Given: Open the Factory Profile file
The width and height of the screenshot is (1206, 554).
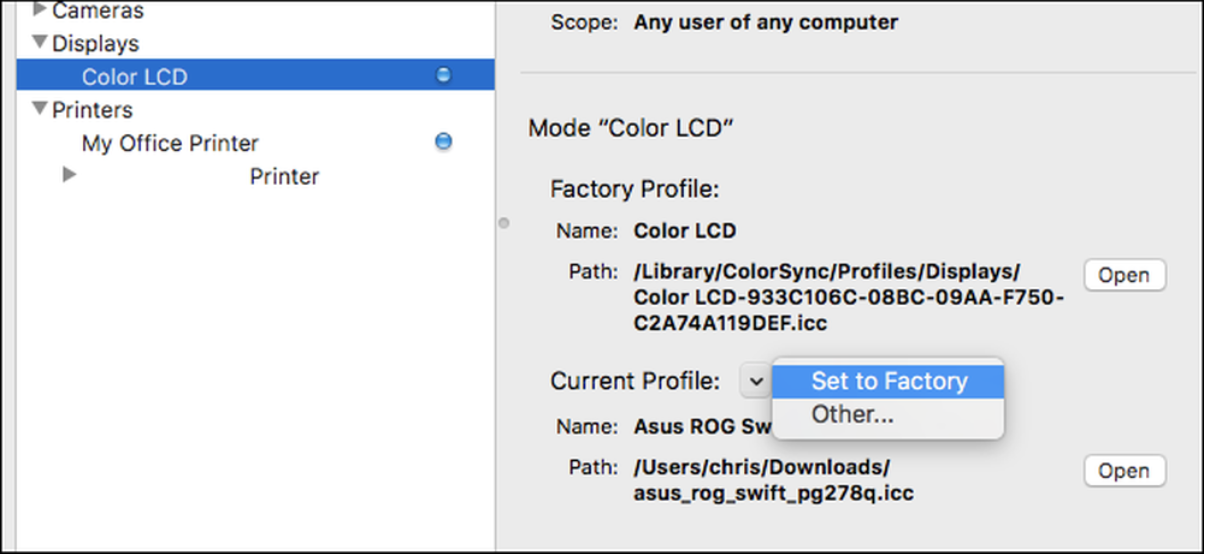Looking at the screenshot, I should [x=1124, y=275].
